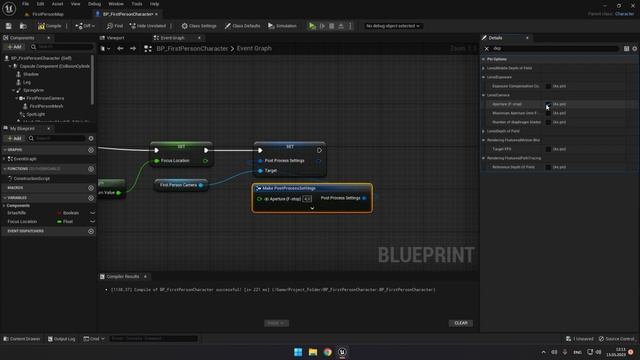Click the Simulation button
The width and height of the screenshot is (640, 360).
pyautogui.click(x=282, y=26)
